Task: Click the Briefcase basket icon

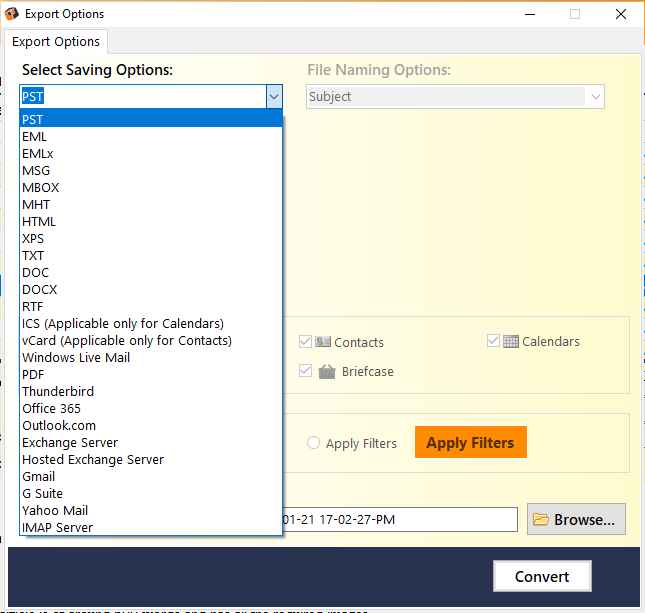Action: 327,372
